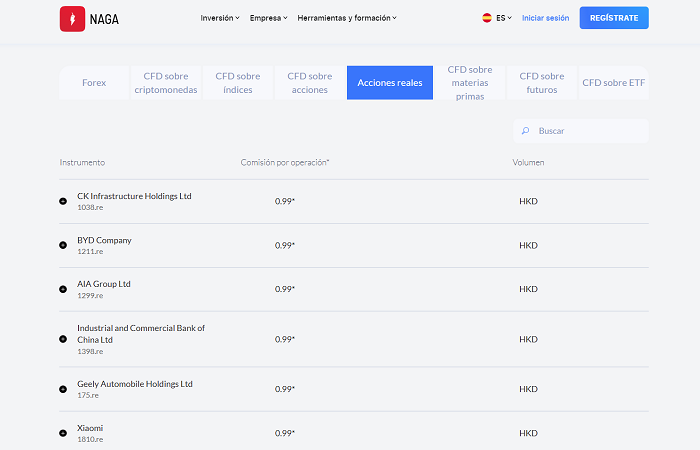
Task: Click the Volumen column header
Action: tap(528, 162)
